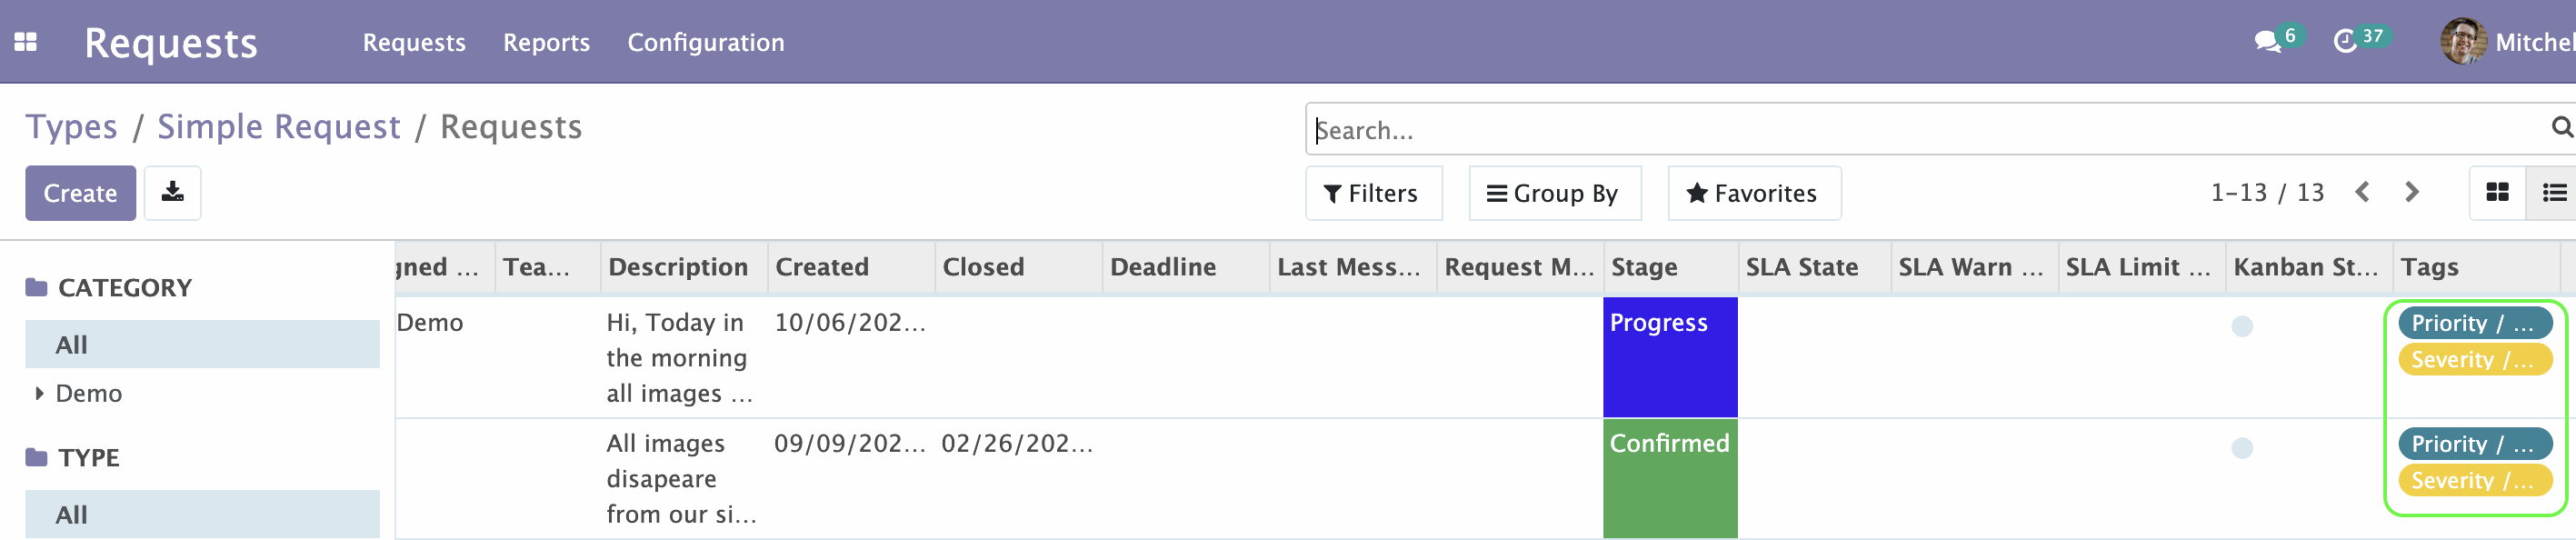Switch to list view icon
Viewport: 2576px width, 540px height.
coord(2554,193)
